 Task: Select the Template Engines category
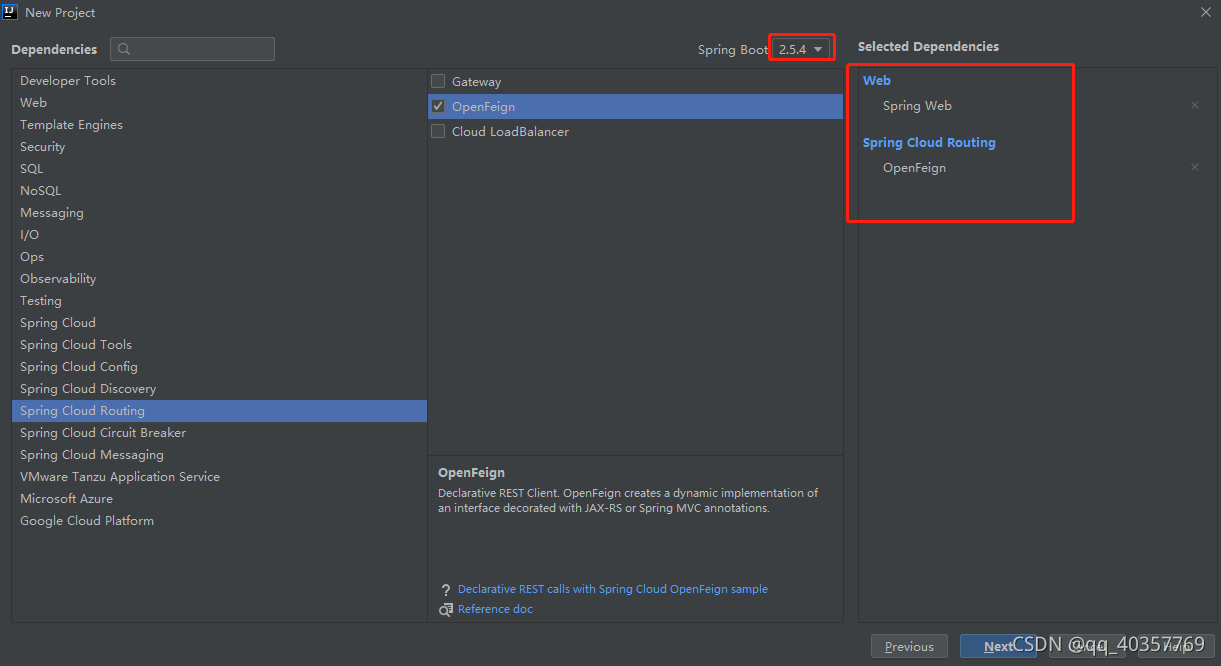click(x=219, y=125)
